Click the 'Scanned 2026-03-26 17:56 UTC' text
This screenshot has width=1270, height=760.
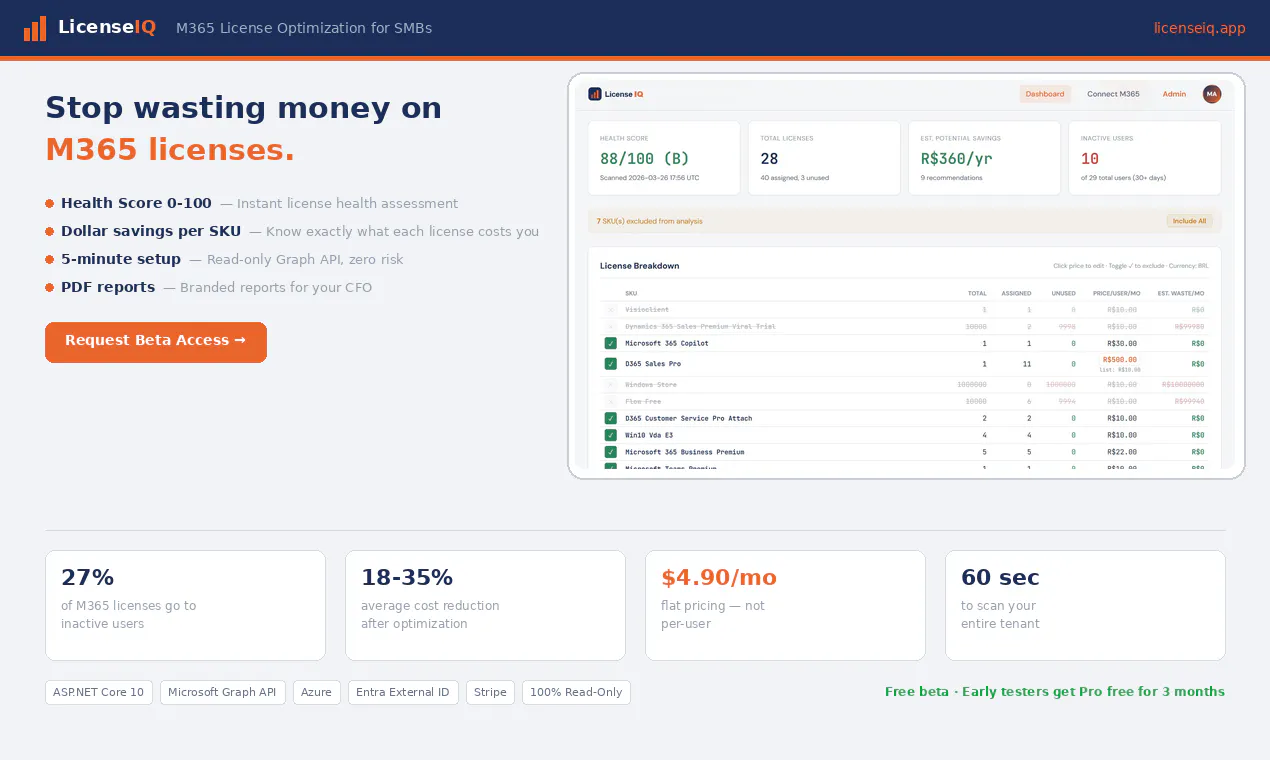click(x=650, y=178)
